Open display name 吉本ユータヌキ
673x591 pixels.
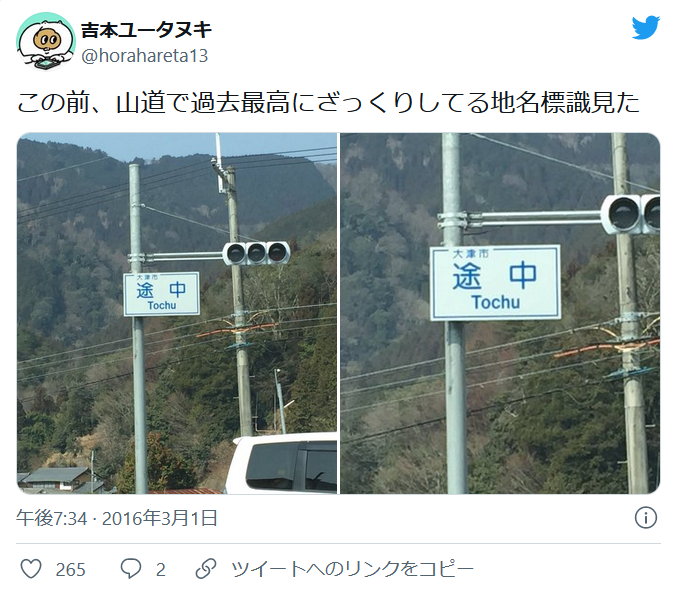(x=146, y=30)
